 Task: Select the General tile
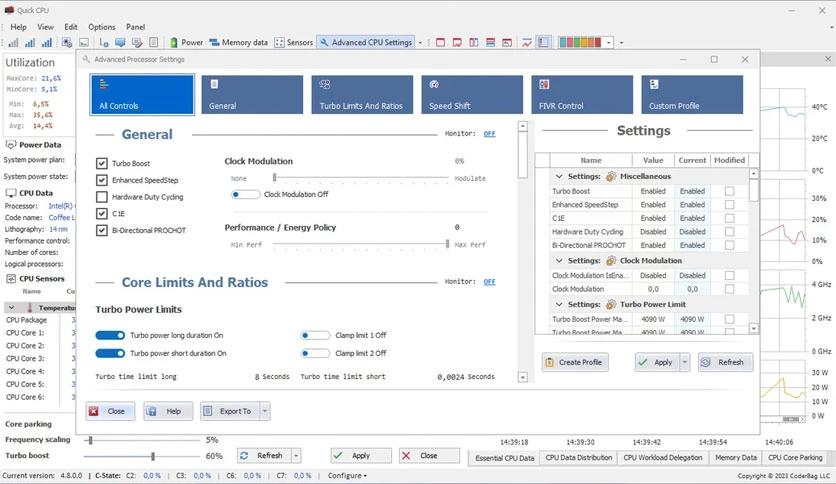pos(252,95)
